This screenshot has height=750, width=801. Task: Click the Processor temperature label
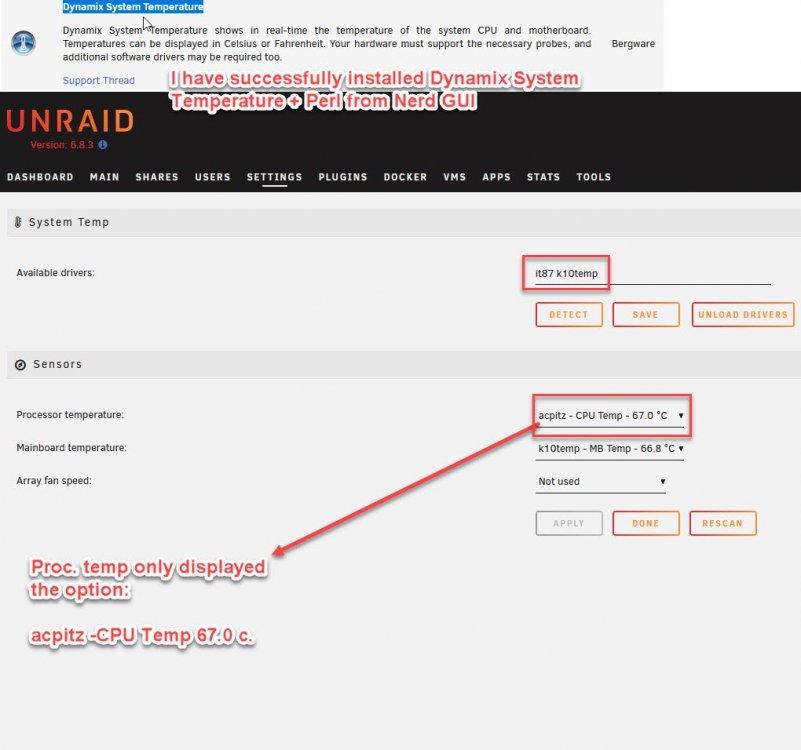(70, 415)
